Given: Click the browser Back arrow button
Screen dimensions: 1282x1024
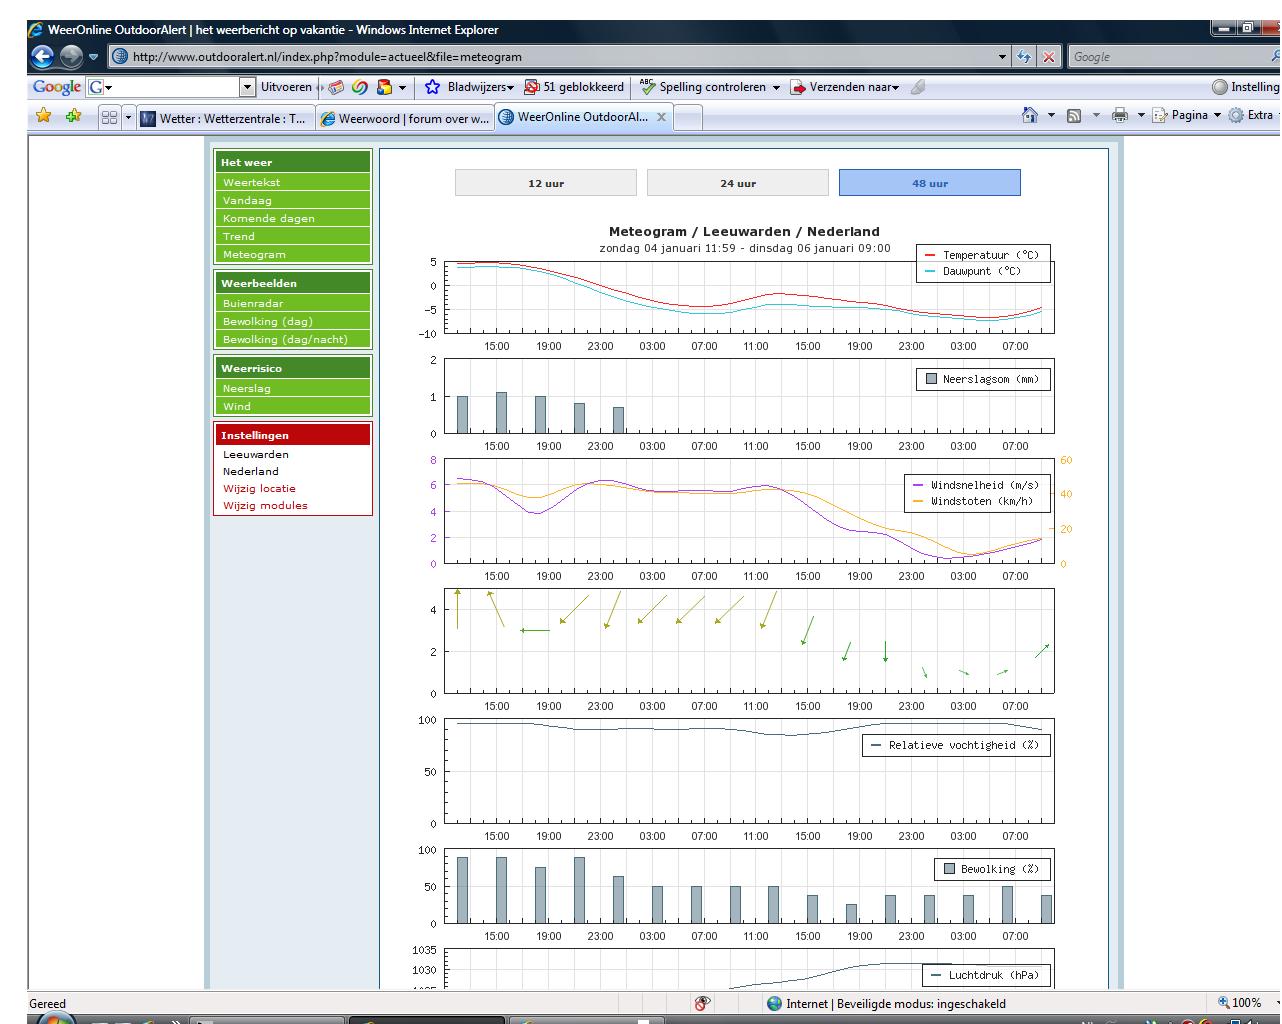Looking at the screenshot, I should [x=42, y=57].
